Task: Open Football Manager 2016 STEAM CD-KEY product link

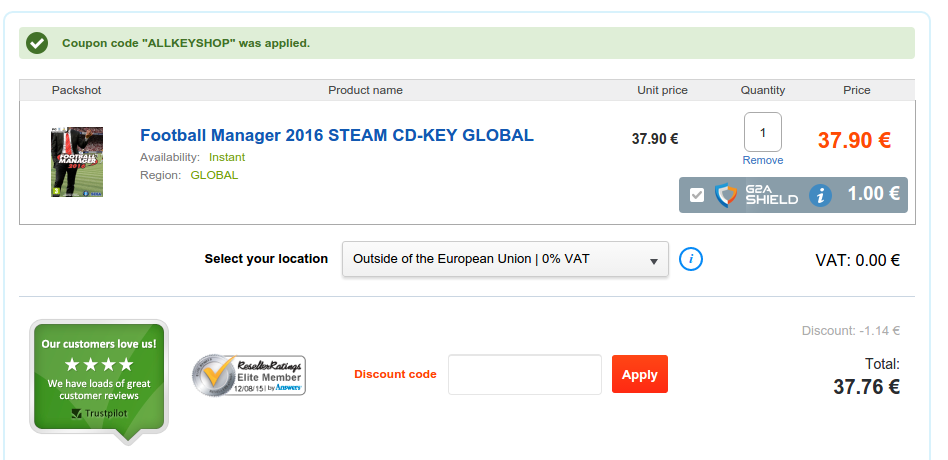Action: click(337, 135)
